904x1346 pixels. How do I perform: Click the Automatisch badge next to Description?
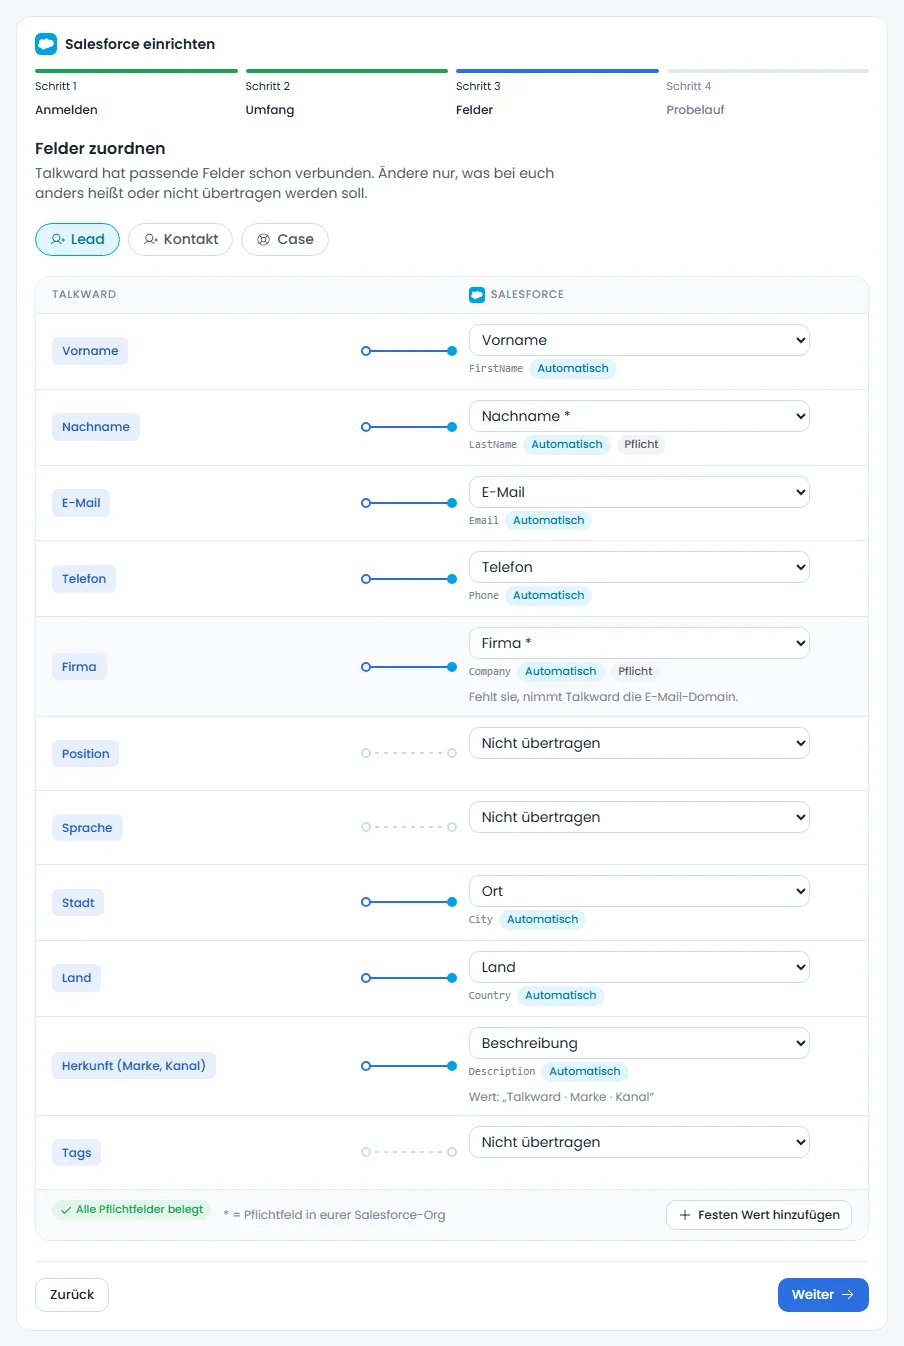coord(585,1072)
